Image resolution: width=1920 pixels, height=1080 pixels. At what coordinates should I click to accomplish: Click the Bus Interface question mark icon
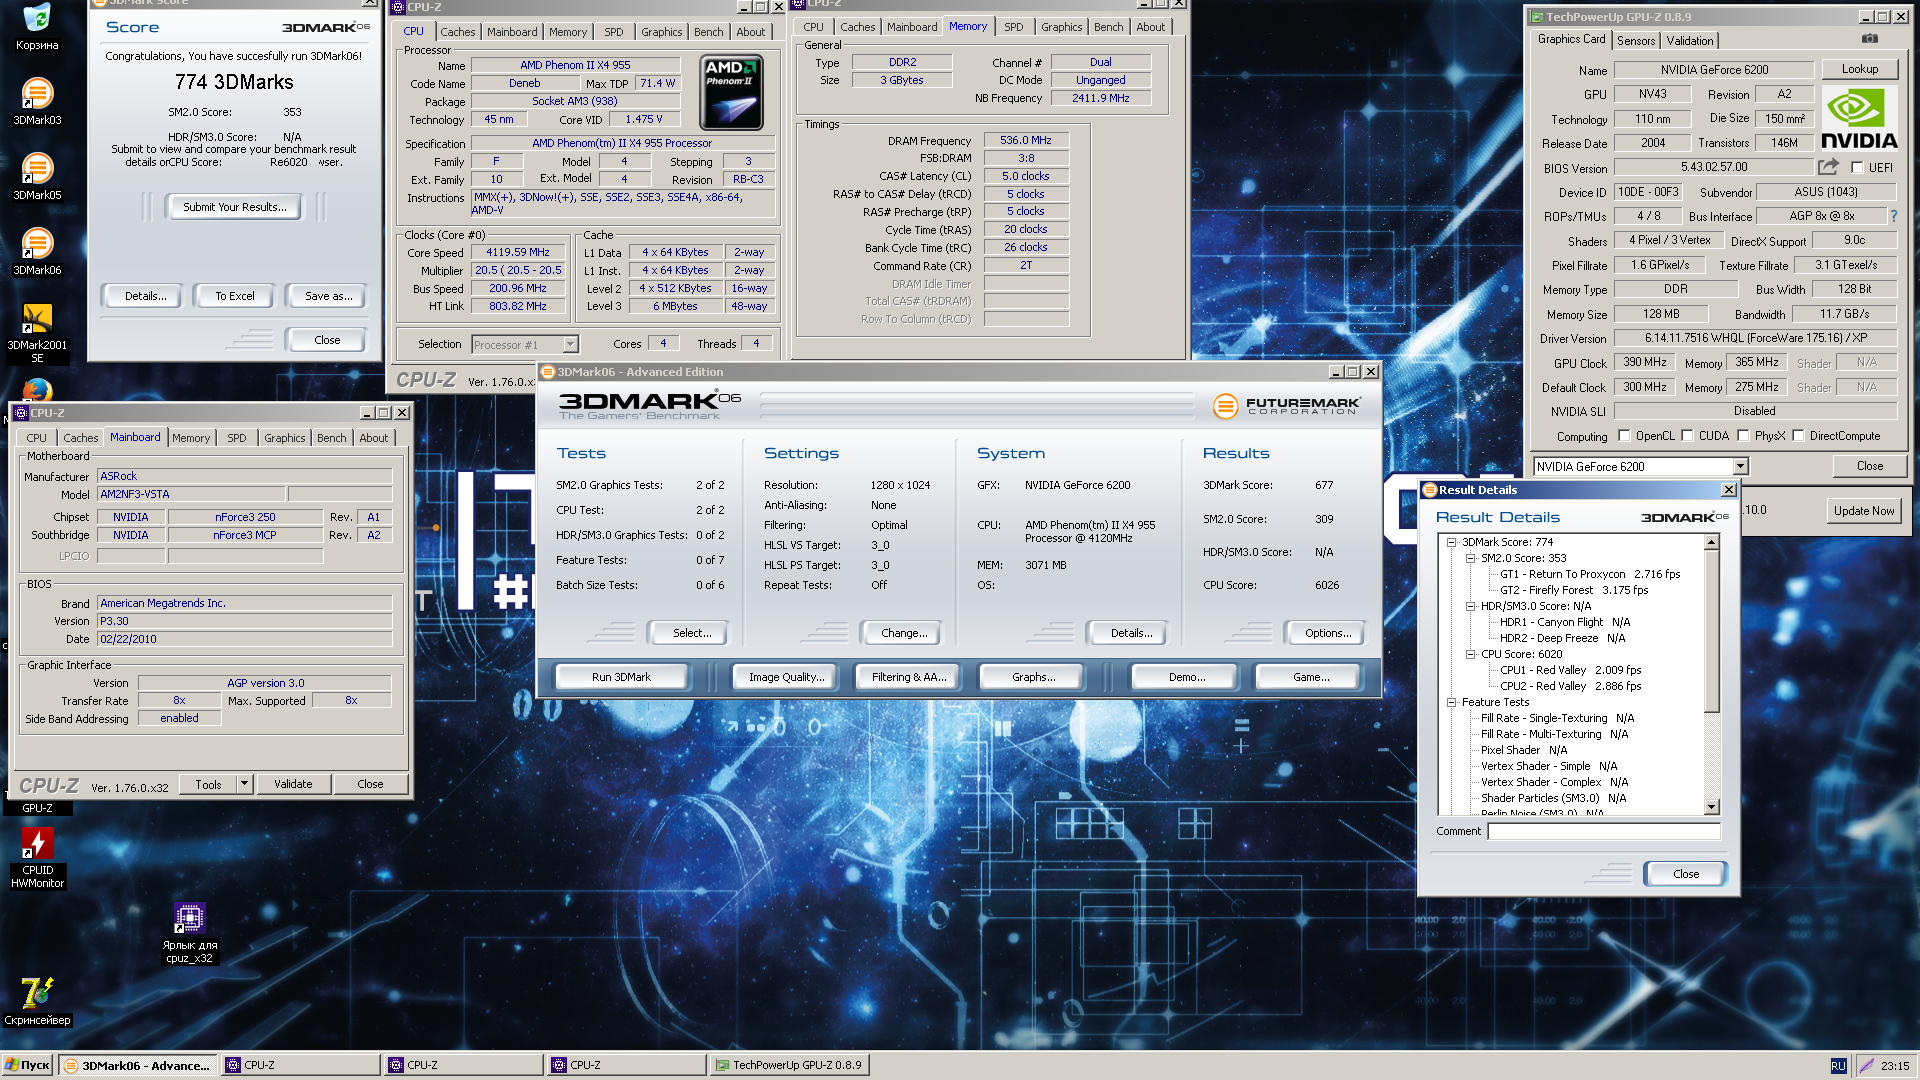[1893, 216]
